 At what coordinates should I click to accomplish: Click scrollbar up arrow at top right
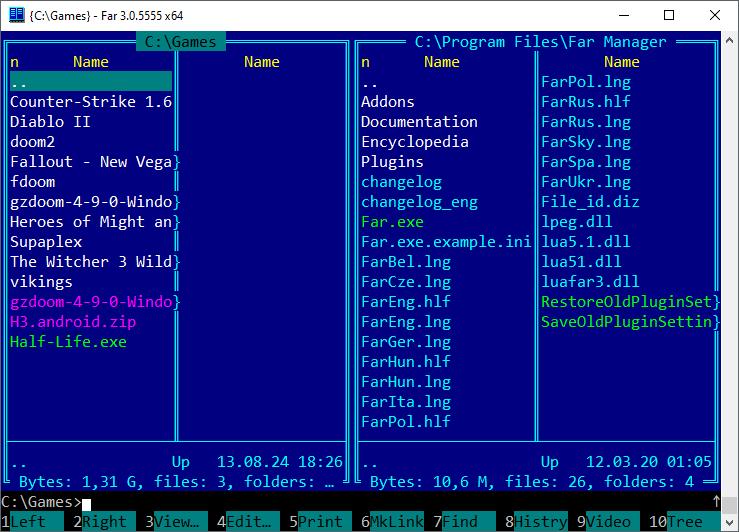coord(730,41)
